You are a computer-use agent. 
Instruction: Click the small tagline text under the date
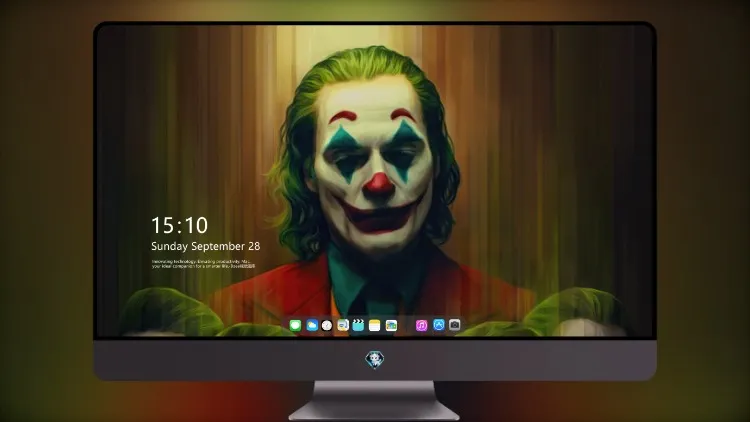pos(203,264)
